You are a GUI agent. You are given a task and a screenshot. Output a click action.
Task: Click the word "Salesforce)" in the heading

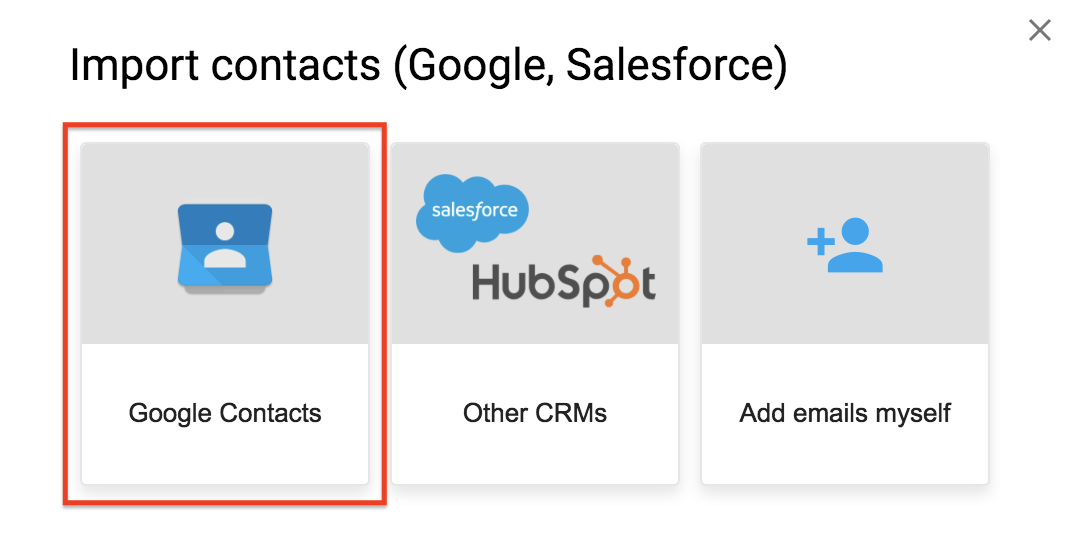(677, 66)
